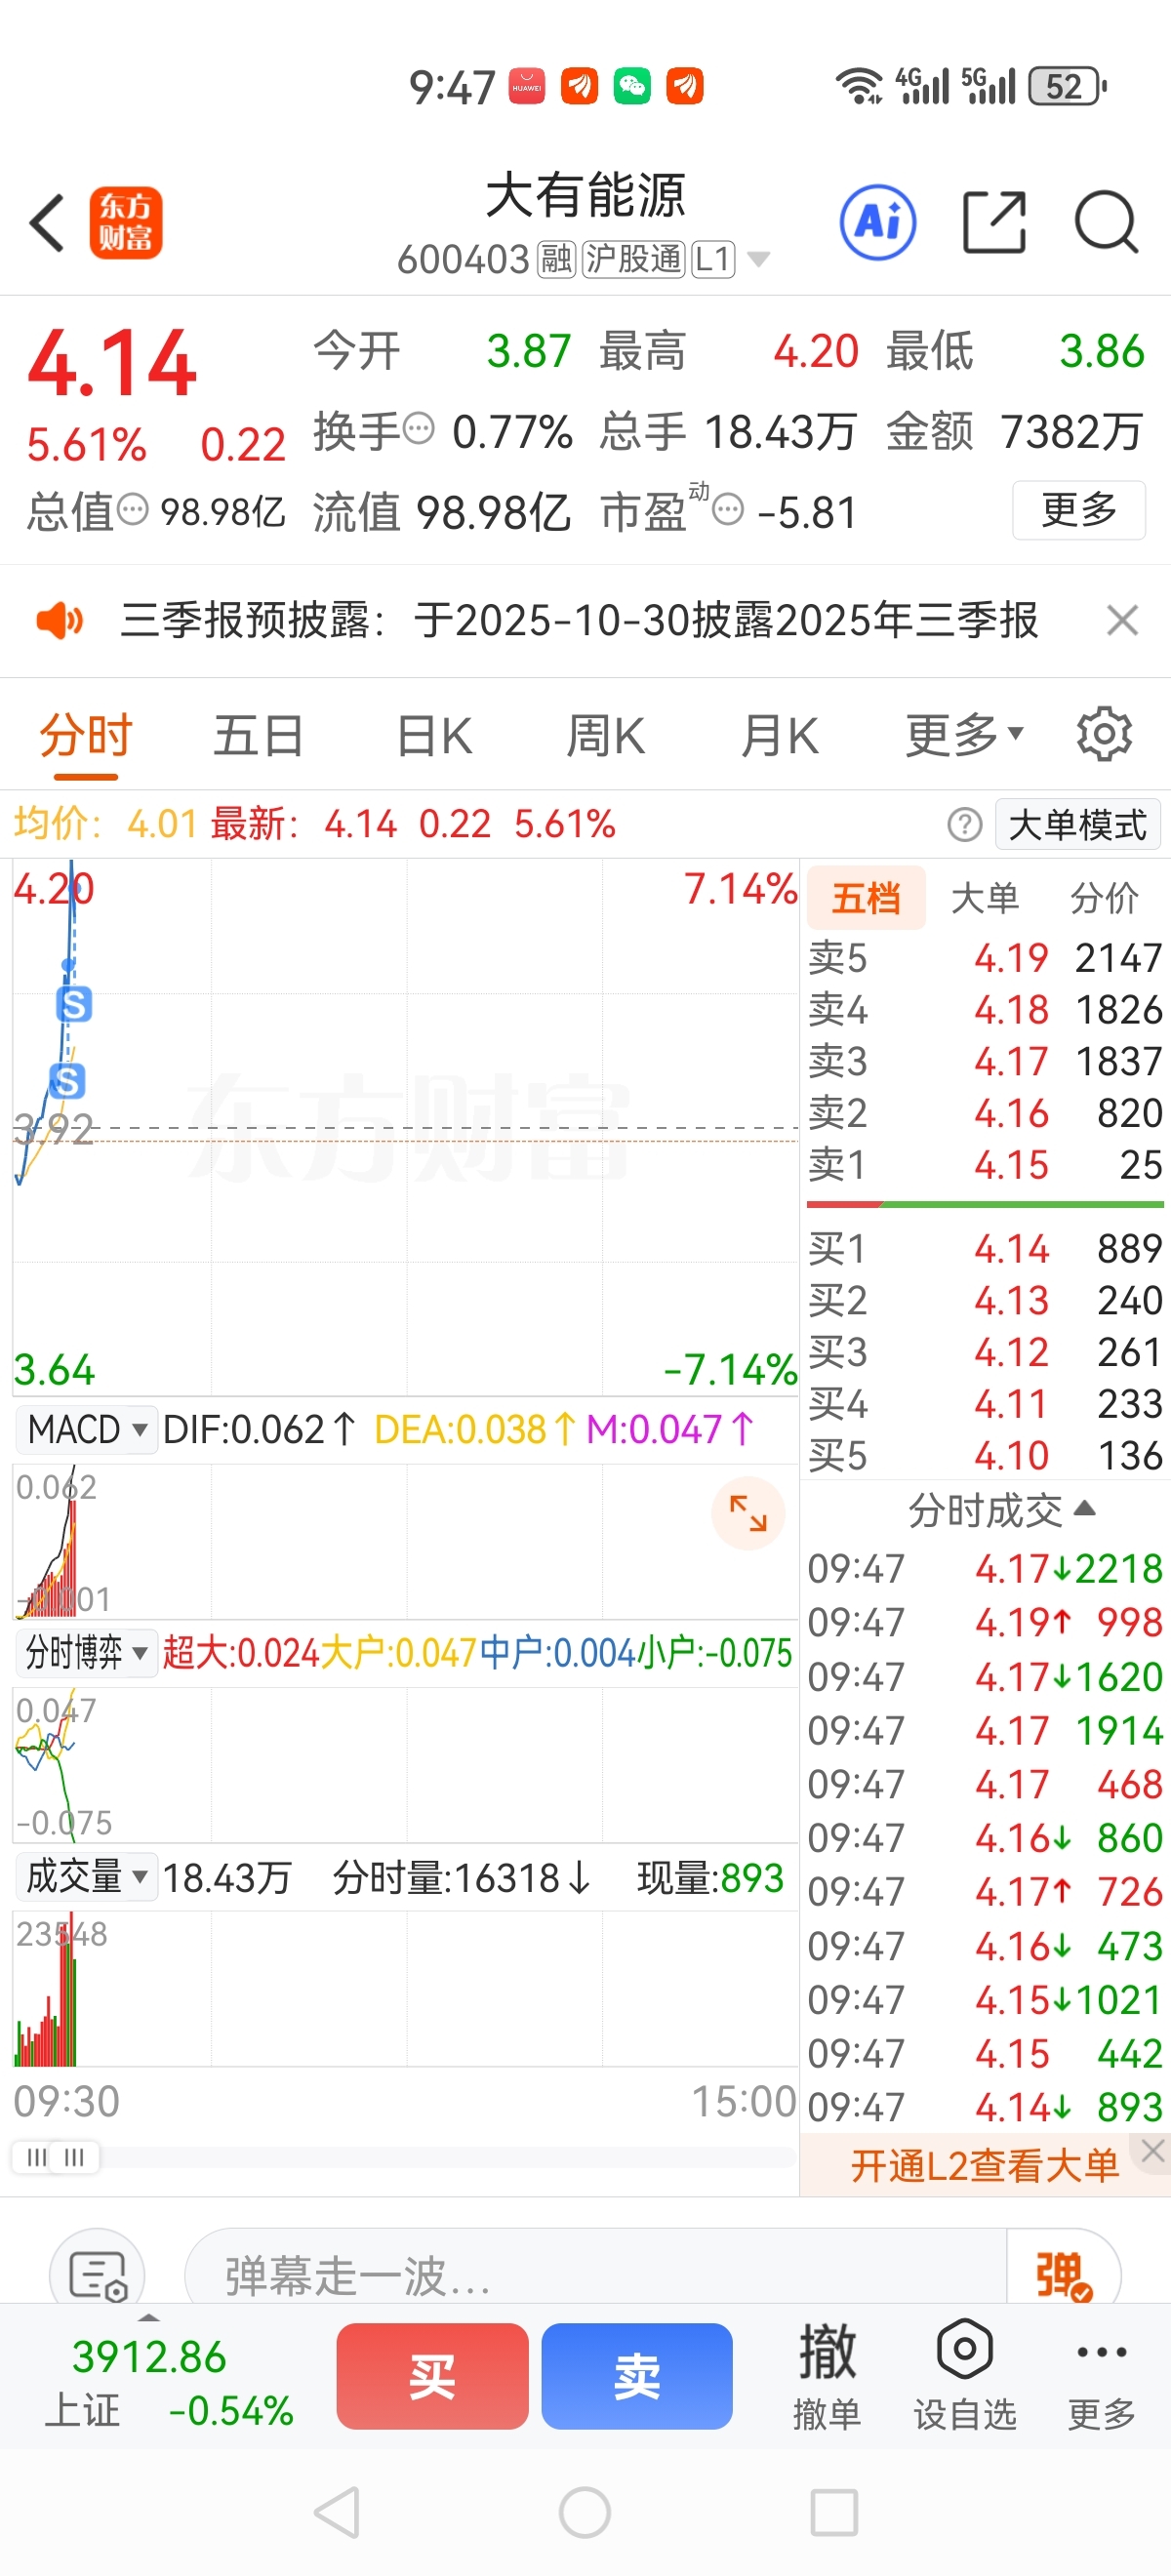
Task: Tap the help question mark icon
Action: pos(964,825)
